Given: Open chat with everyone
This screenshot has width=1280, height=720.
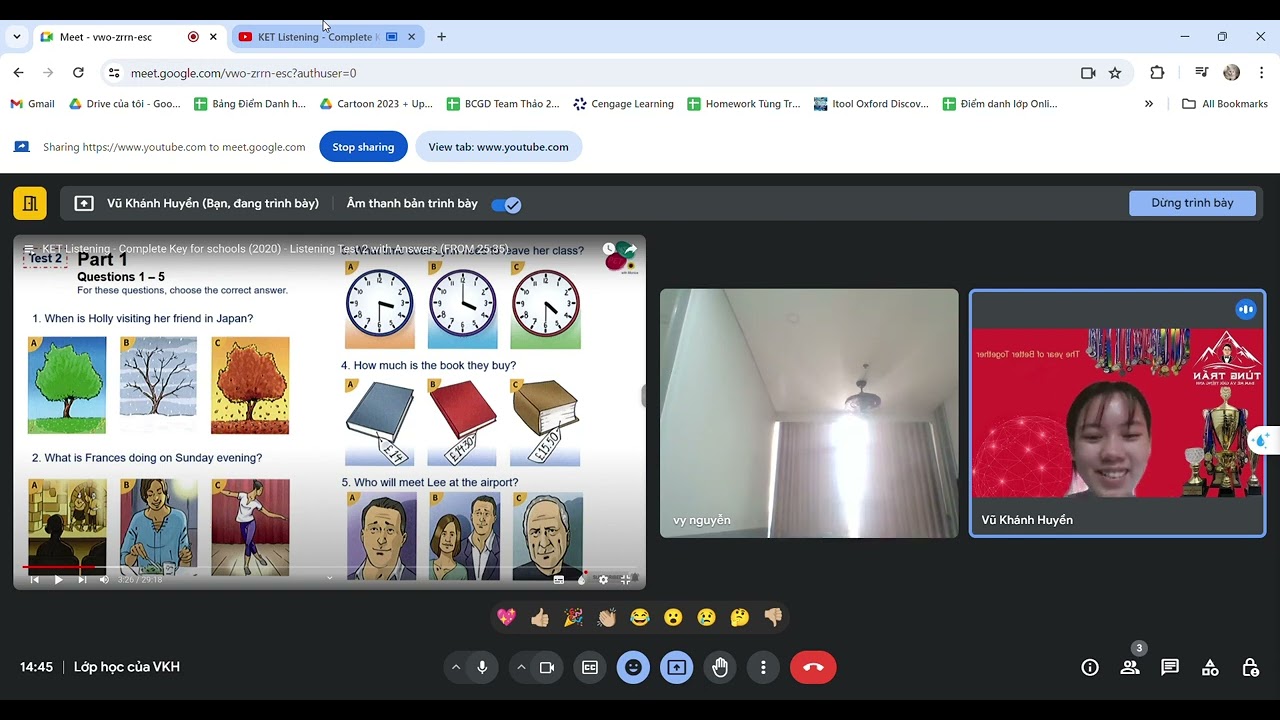Looking at the screenshot, I should (x=1170, y=667).
